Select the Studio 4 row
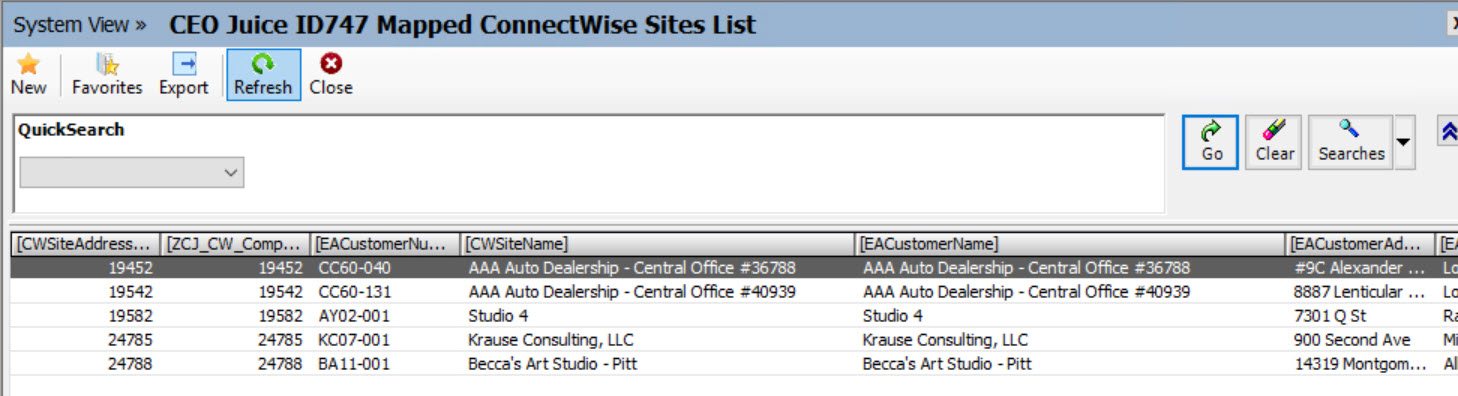Screen dimensions: 1458x396 [734, 316]
